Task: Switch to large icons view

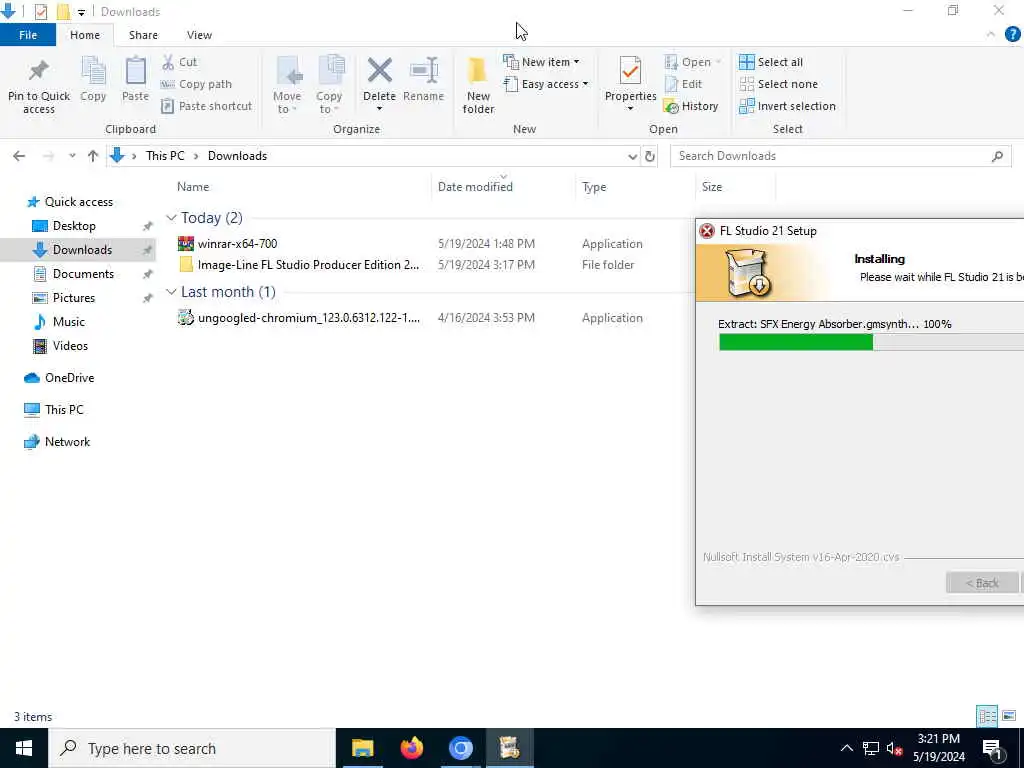Action: pos(1009,716)
